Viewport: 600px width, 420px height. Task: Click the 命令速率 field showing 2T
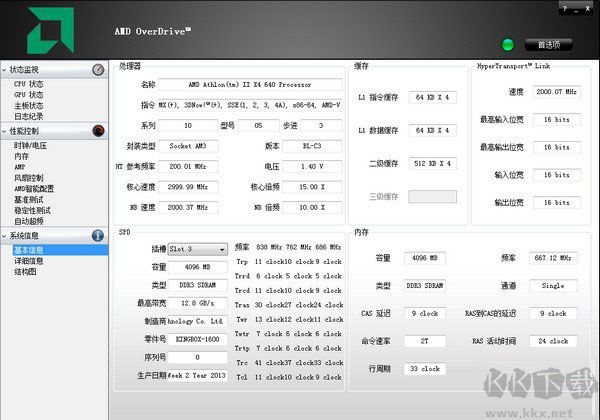pos(425,341)
